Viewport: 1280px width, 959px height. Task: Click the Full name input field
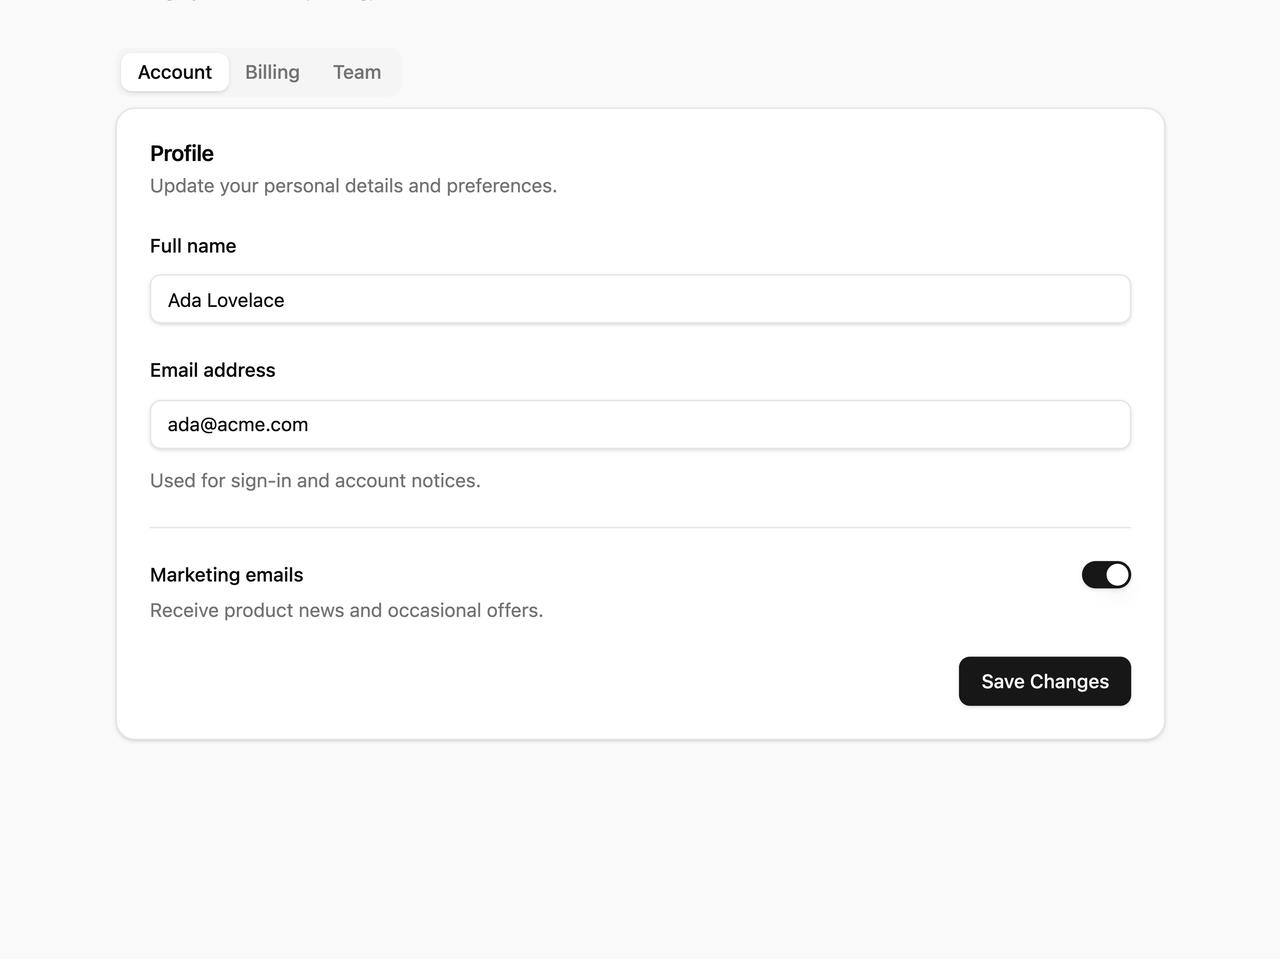tap(640, 299)
